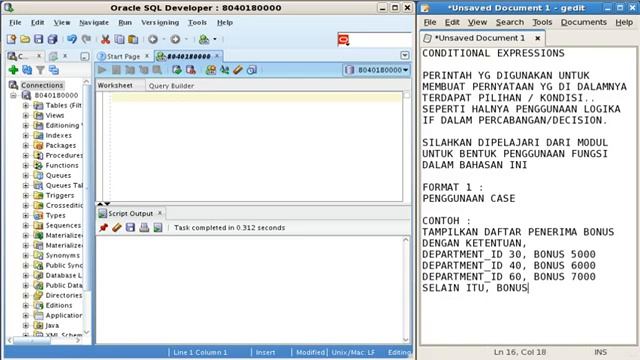Open the Run menu in SQL Developer
This screenshot has height=360, width=640.
tap(125, 22)
